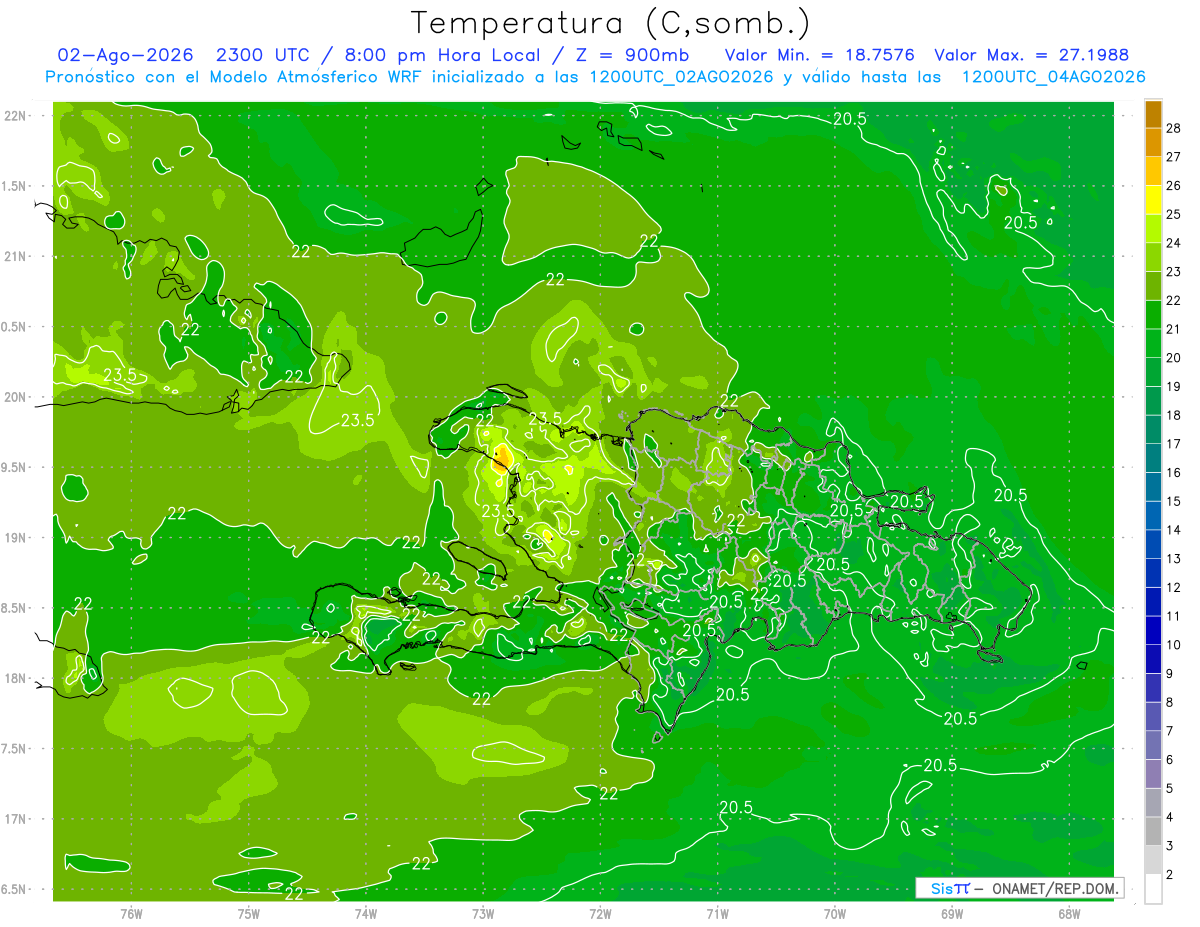Click color scale label "7"
The width and height of the screenshot is (1200, 927).
[1170, 731]
